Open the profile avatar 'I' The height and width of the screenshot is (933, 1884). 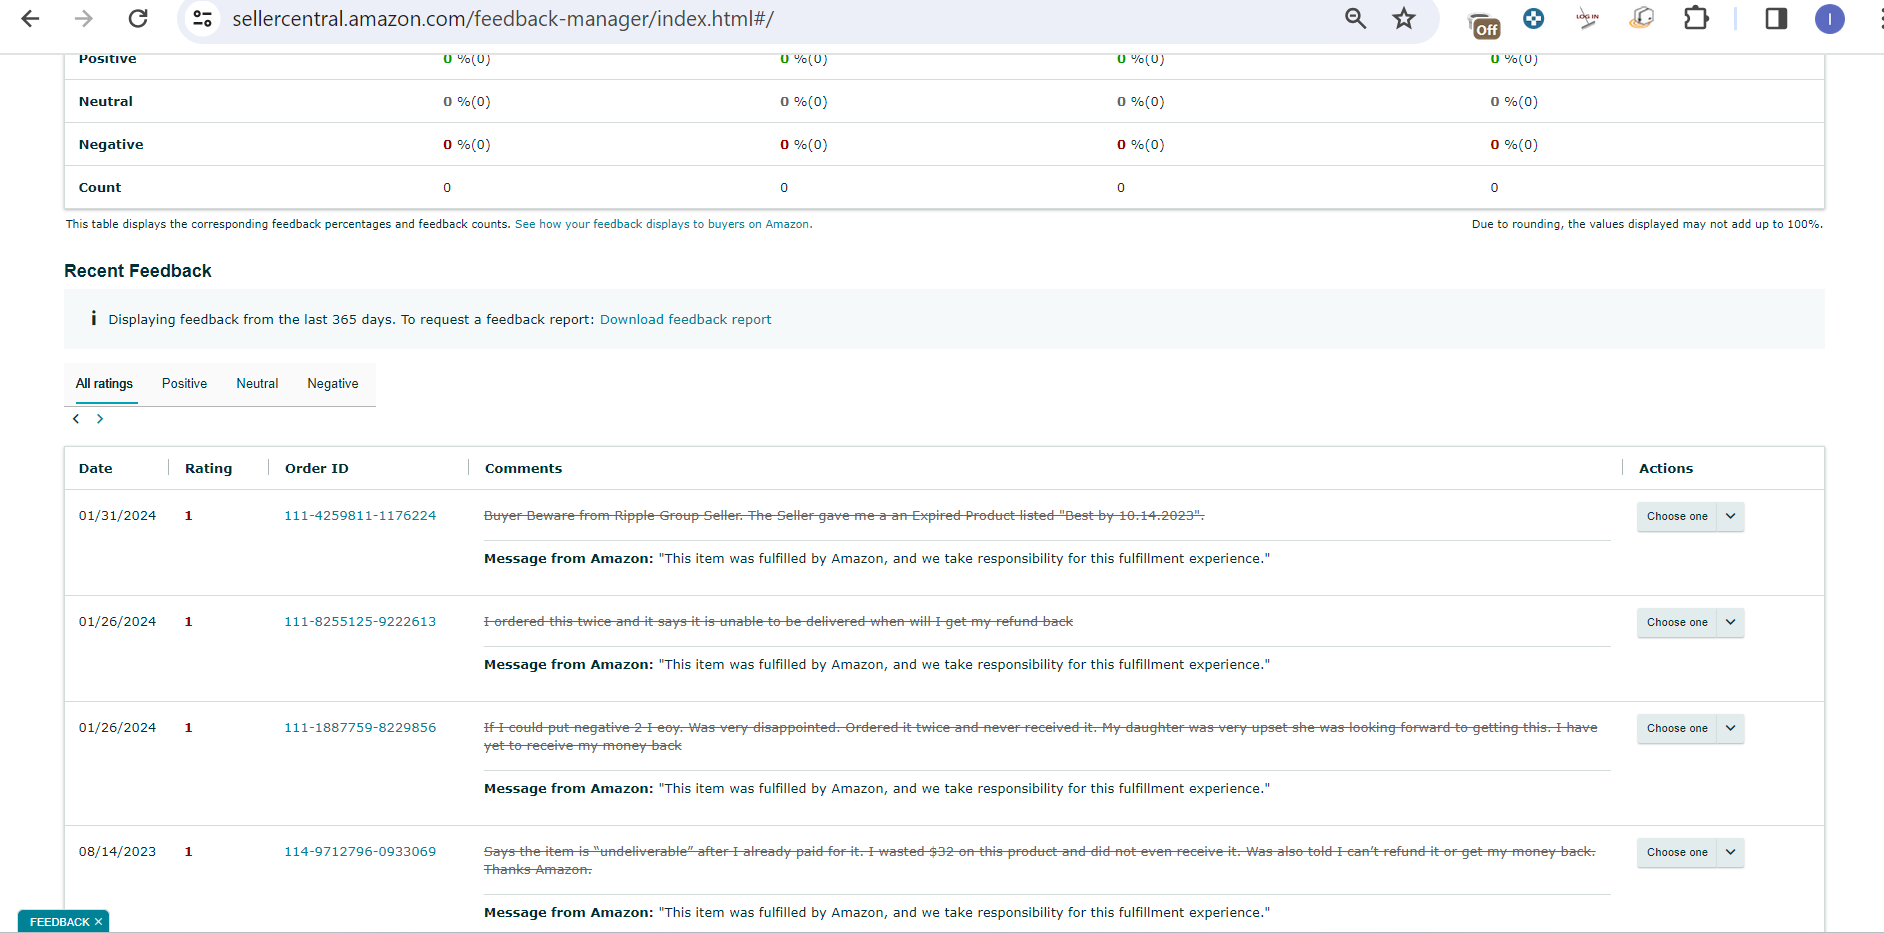pyautogui.click(x=1829, y=19)
